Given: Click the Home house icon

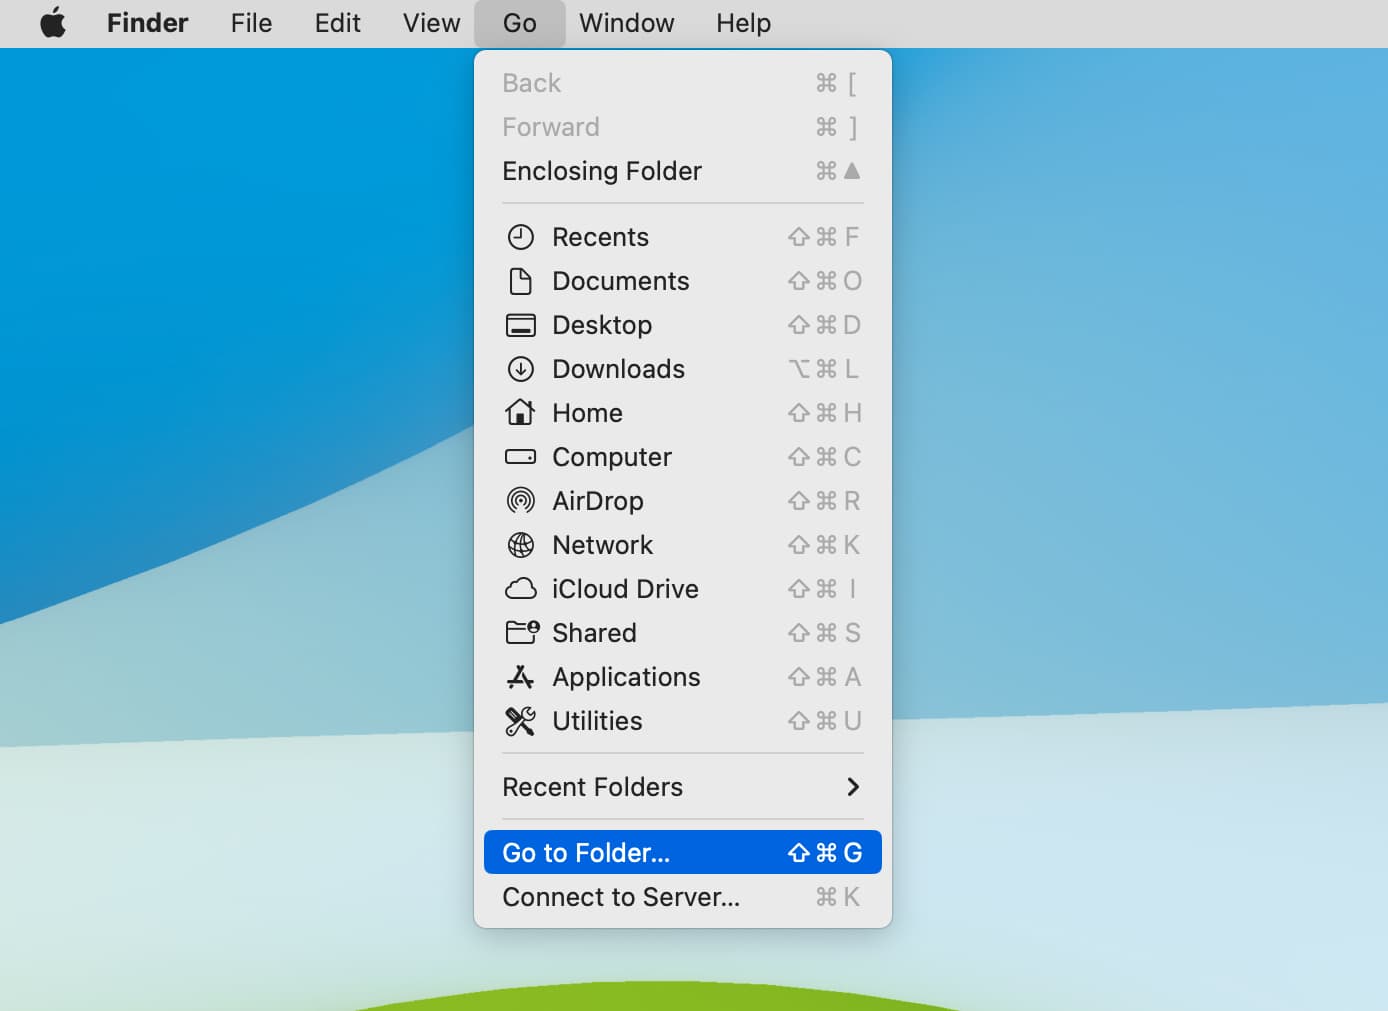Looking at the screenshot, I should point(520,412).
